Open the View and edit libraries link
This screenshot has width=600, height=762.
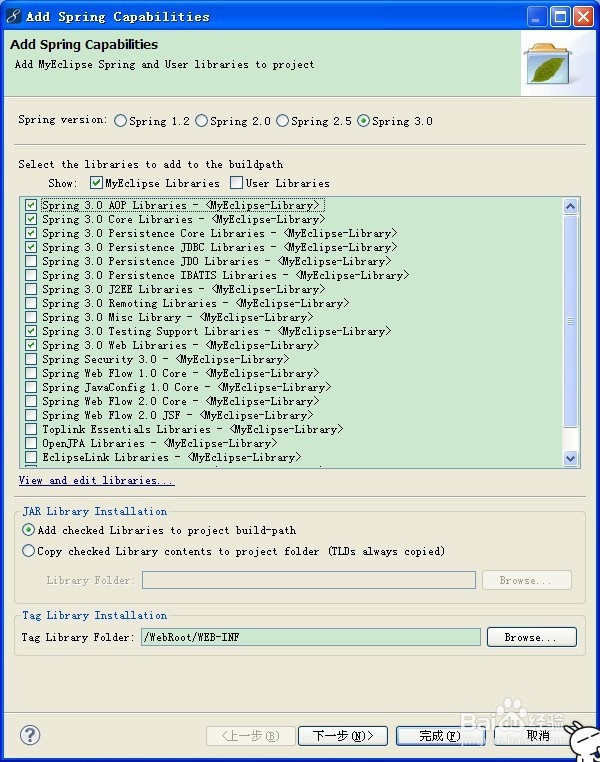96,480
